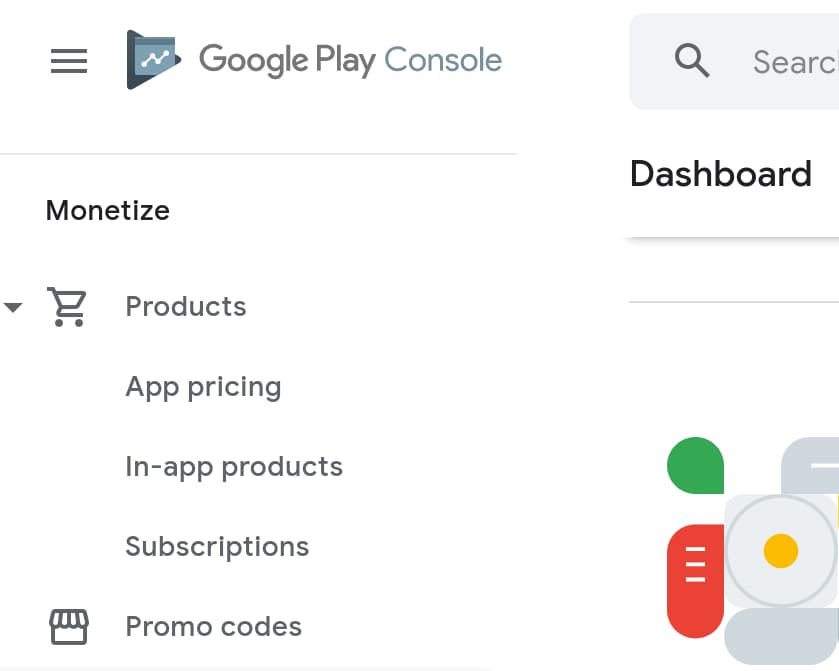The image size is (839, 671).
Task: Click the green circle illustration shape
Action: pos(694,465)
